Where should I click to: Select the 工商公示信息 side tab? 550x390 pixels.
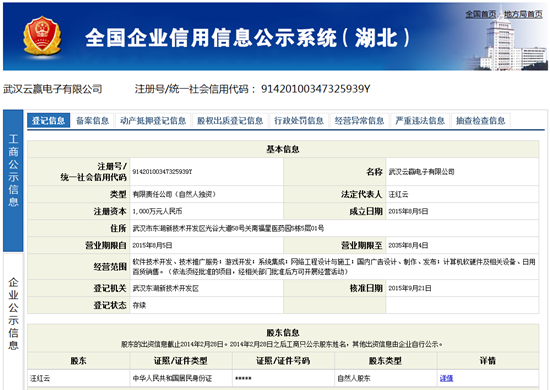13,181
